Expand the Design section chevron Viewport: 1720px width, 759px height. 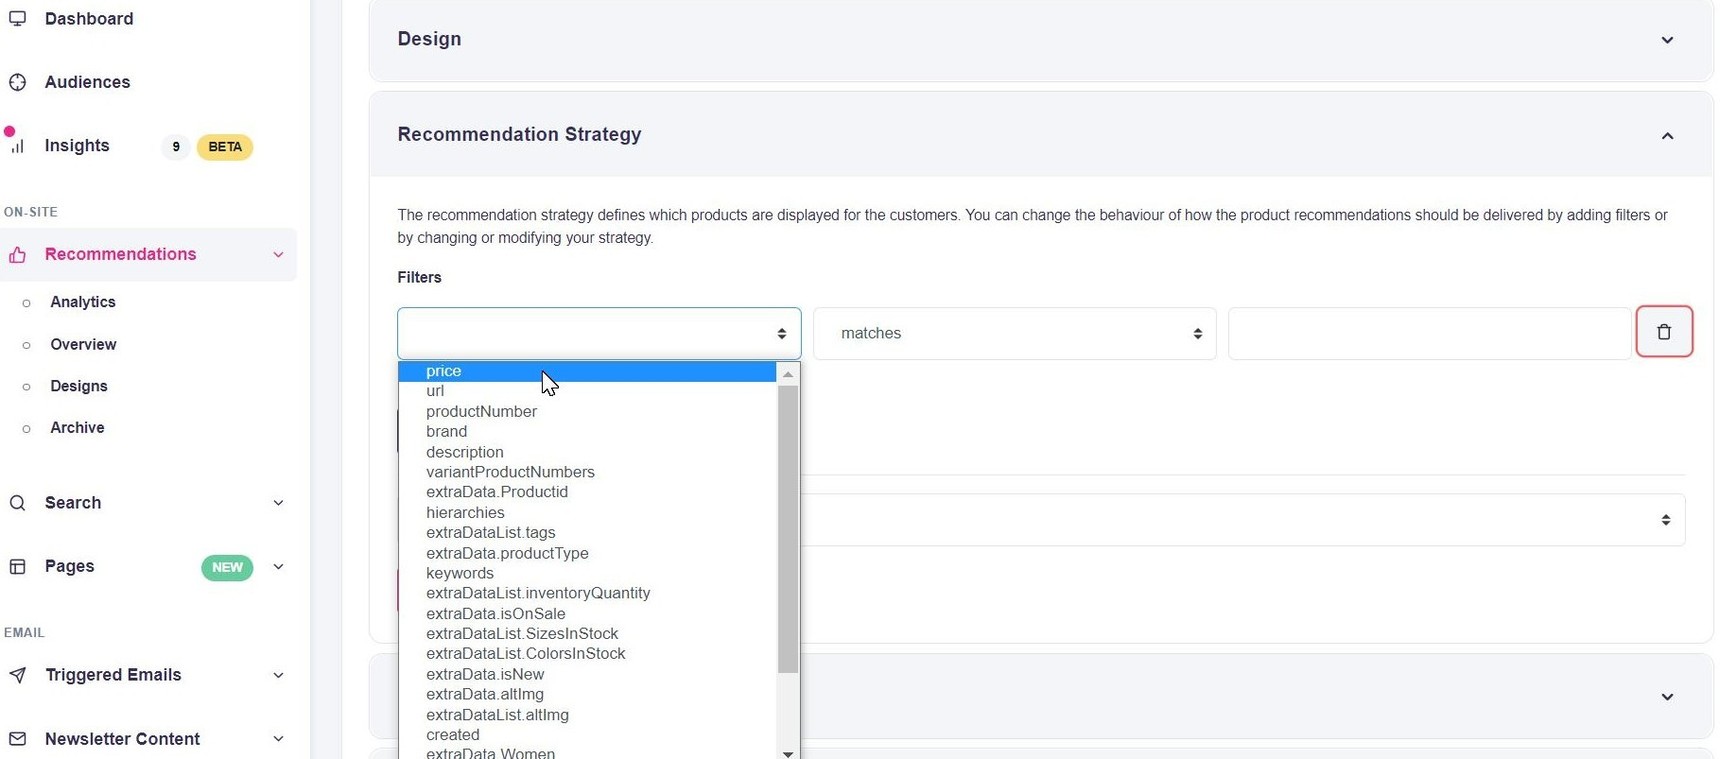[1667, 40]
